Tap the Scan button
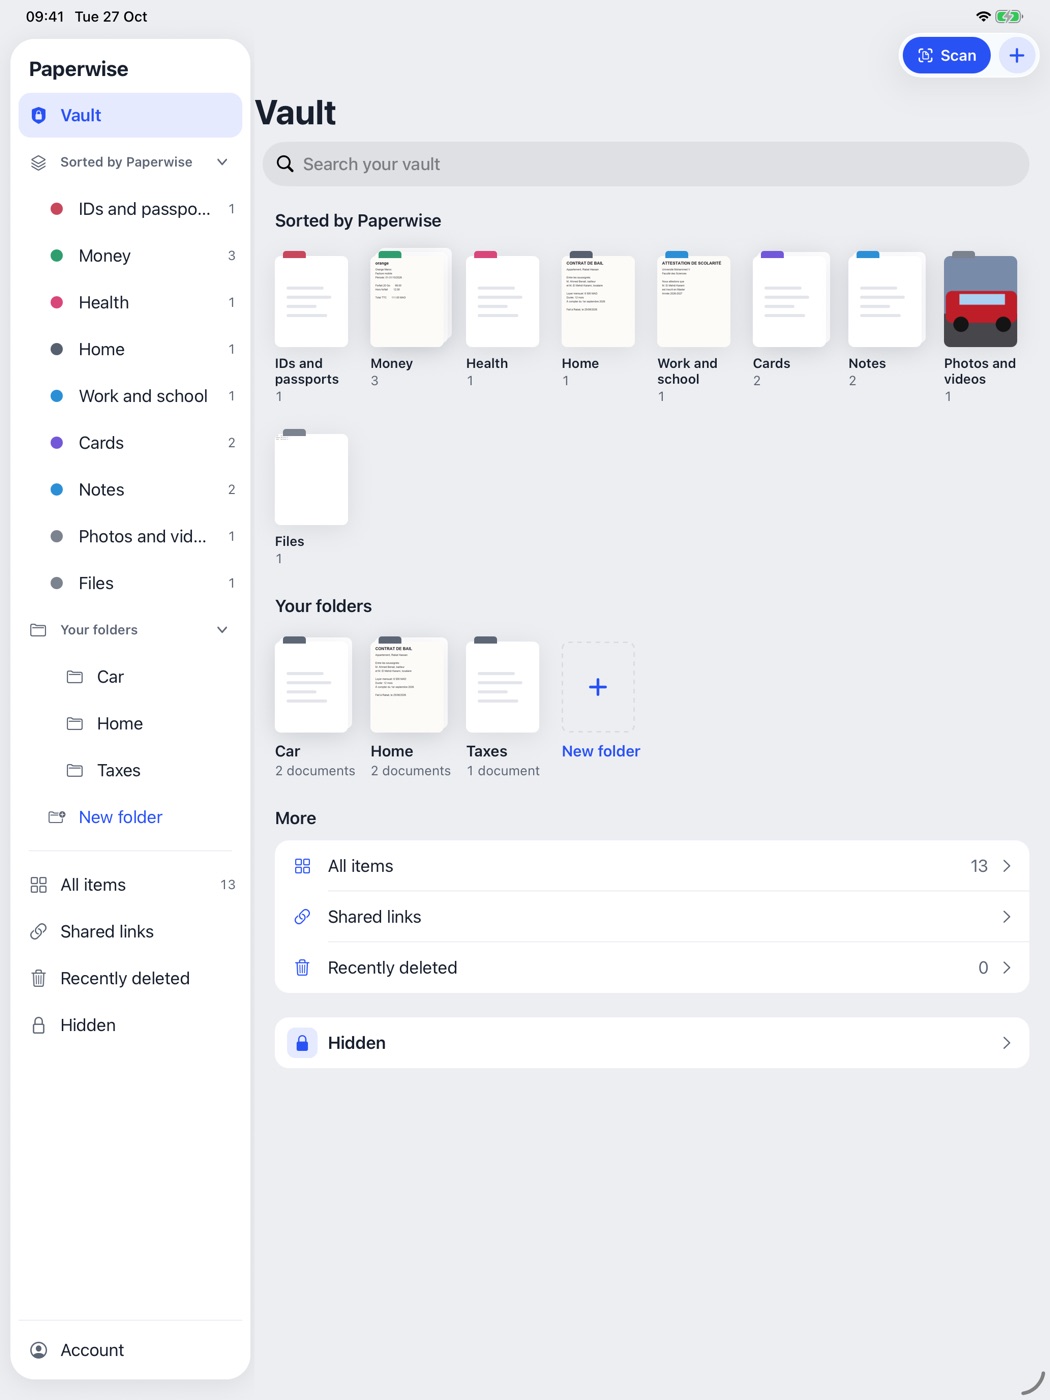This screenshot has height=1400, width=1050. (x=946, y=55)
